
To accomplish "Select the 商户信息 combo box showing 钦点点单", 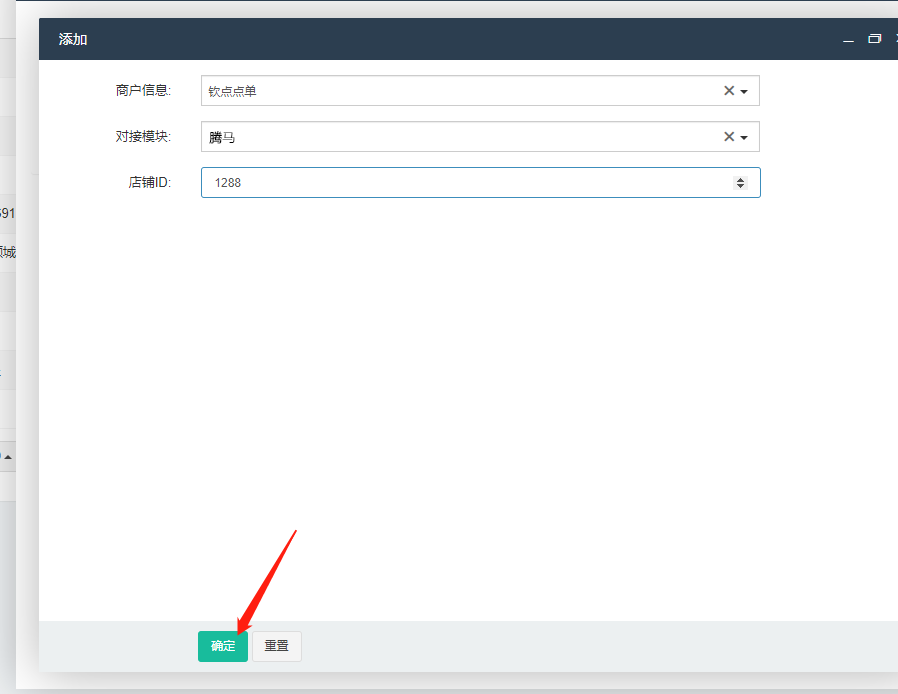I will point(480,90).
